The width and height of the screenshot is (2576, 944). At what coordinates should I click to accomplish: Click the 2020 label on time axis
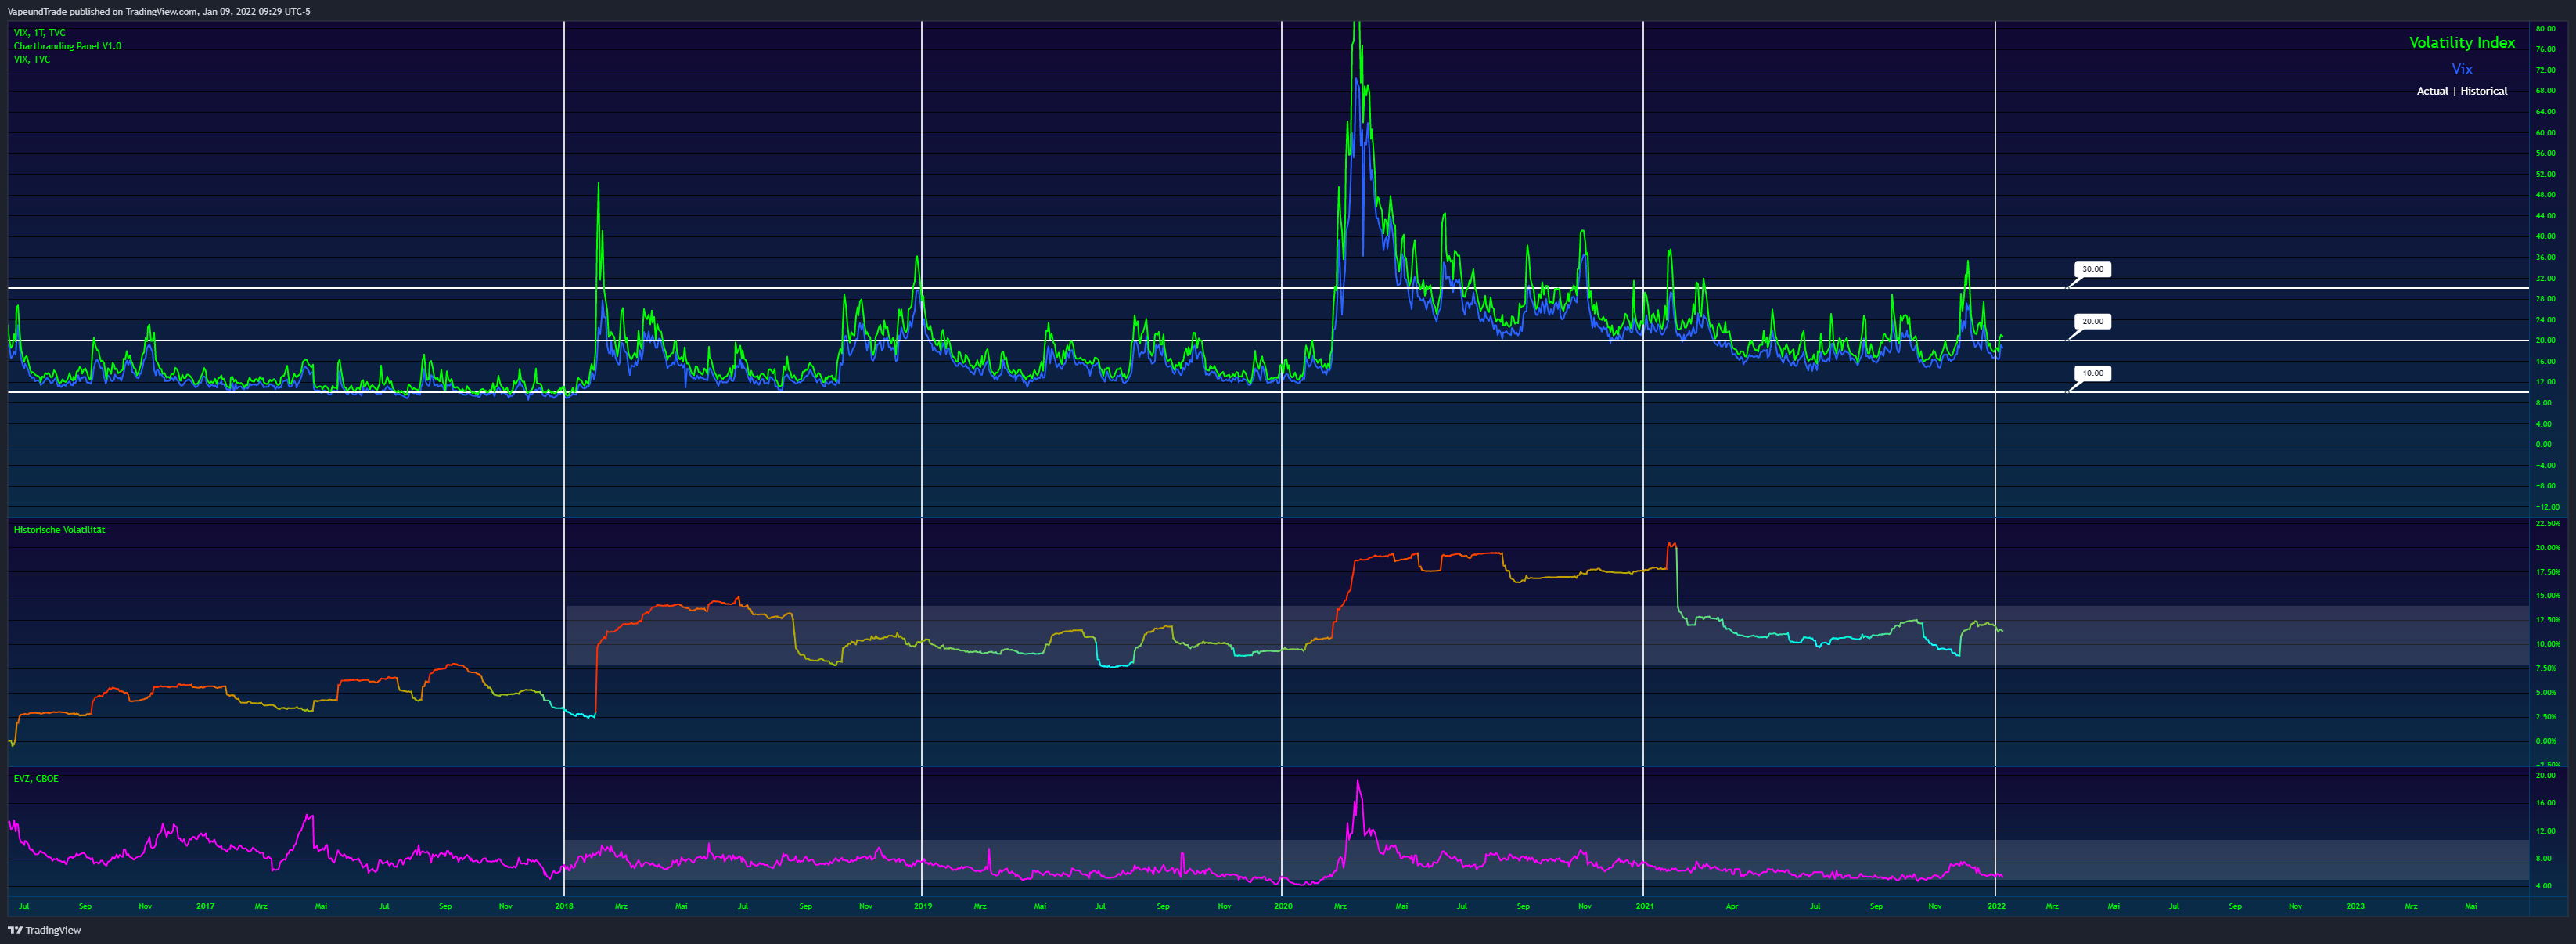click(x=1283, y=906)
